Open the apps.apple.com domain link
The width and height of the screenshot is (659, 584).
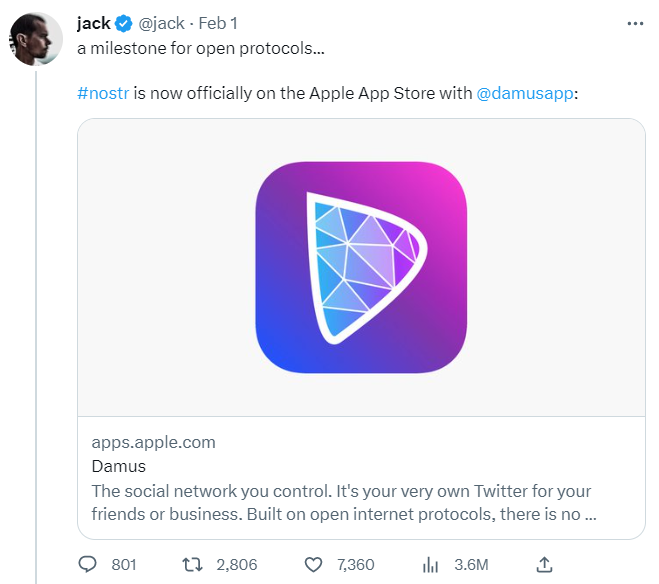point(153,442)
